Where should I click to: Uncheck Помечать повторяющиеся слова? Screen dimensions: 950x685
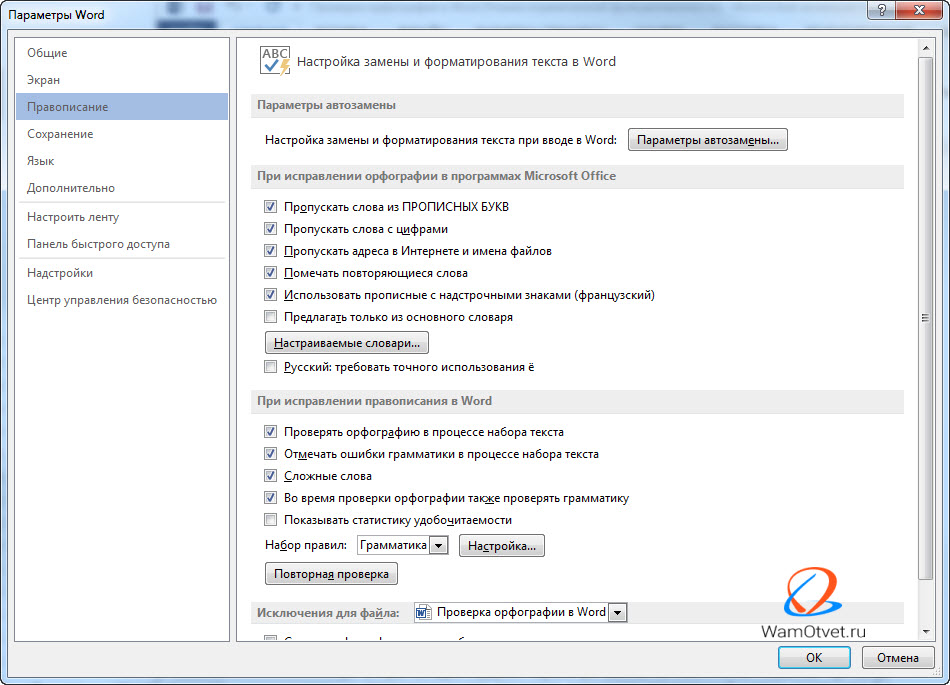[x=270, y=273]
